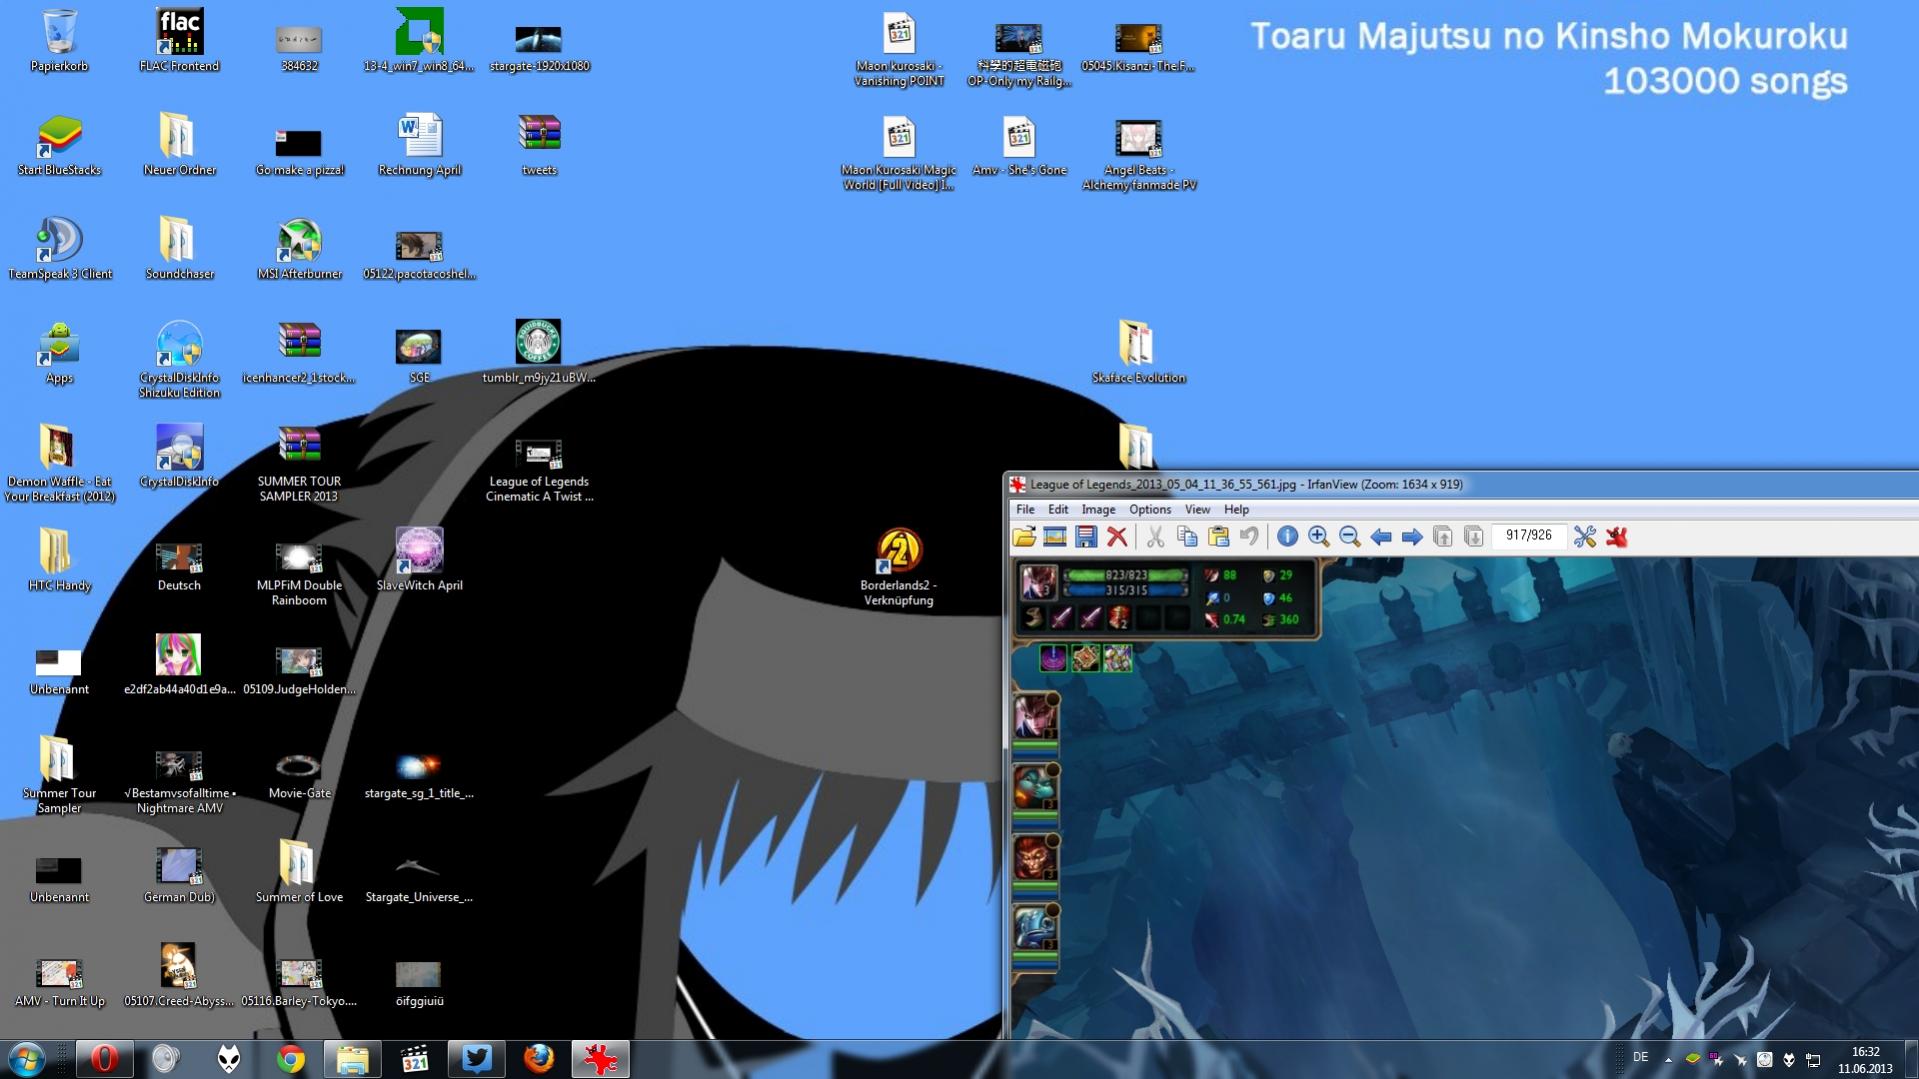The width and height of the screenshot is (1919, 1079).
Task: Undo with the curved arrow icon
Action: [1249, 537]
